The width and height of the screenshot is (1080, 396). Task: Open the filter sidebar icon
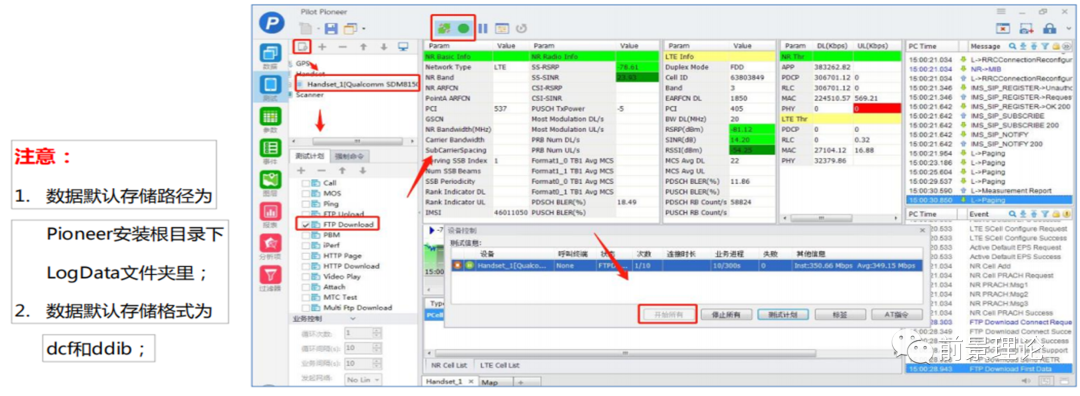coord(271,278)
